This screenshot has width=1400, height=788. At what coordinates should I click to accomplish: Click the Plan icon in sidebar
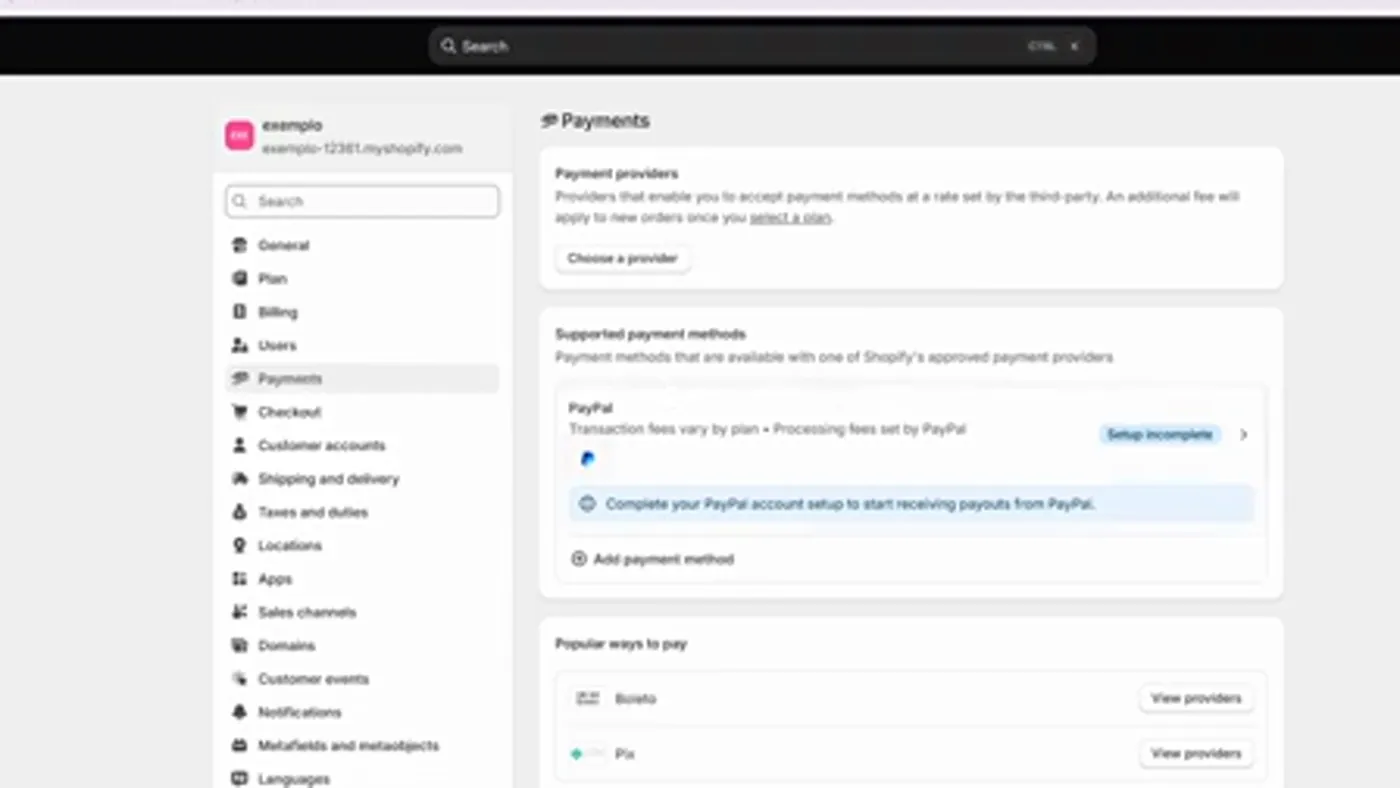(239, 279)
